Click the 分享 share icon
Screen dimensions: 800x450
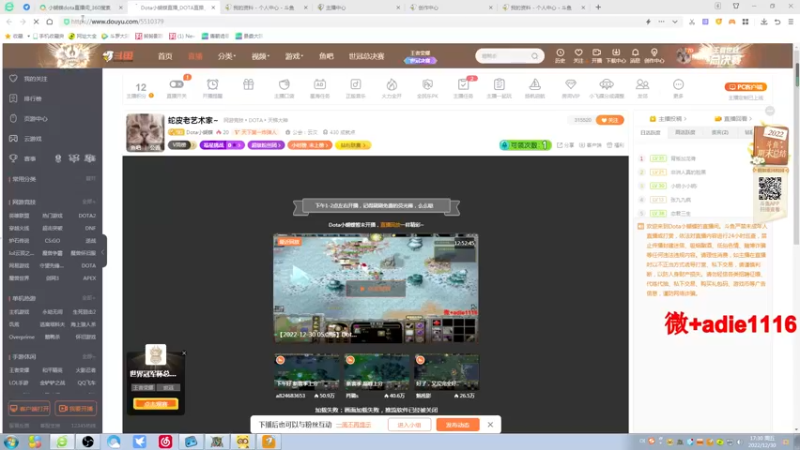coord(565,145)
